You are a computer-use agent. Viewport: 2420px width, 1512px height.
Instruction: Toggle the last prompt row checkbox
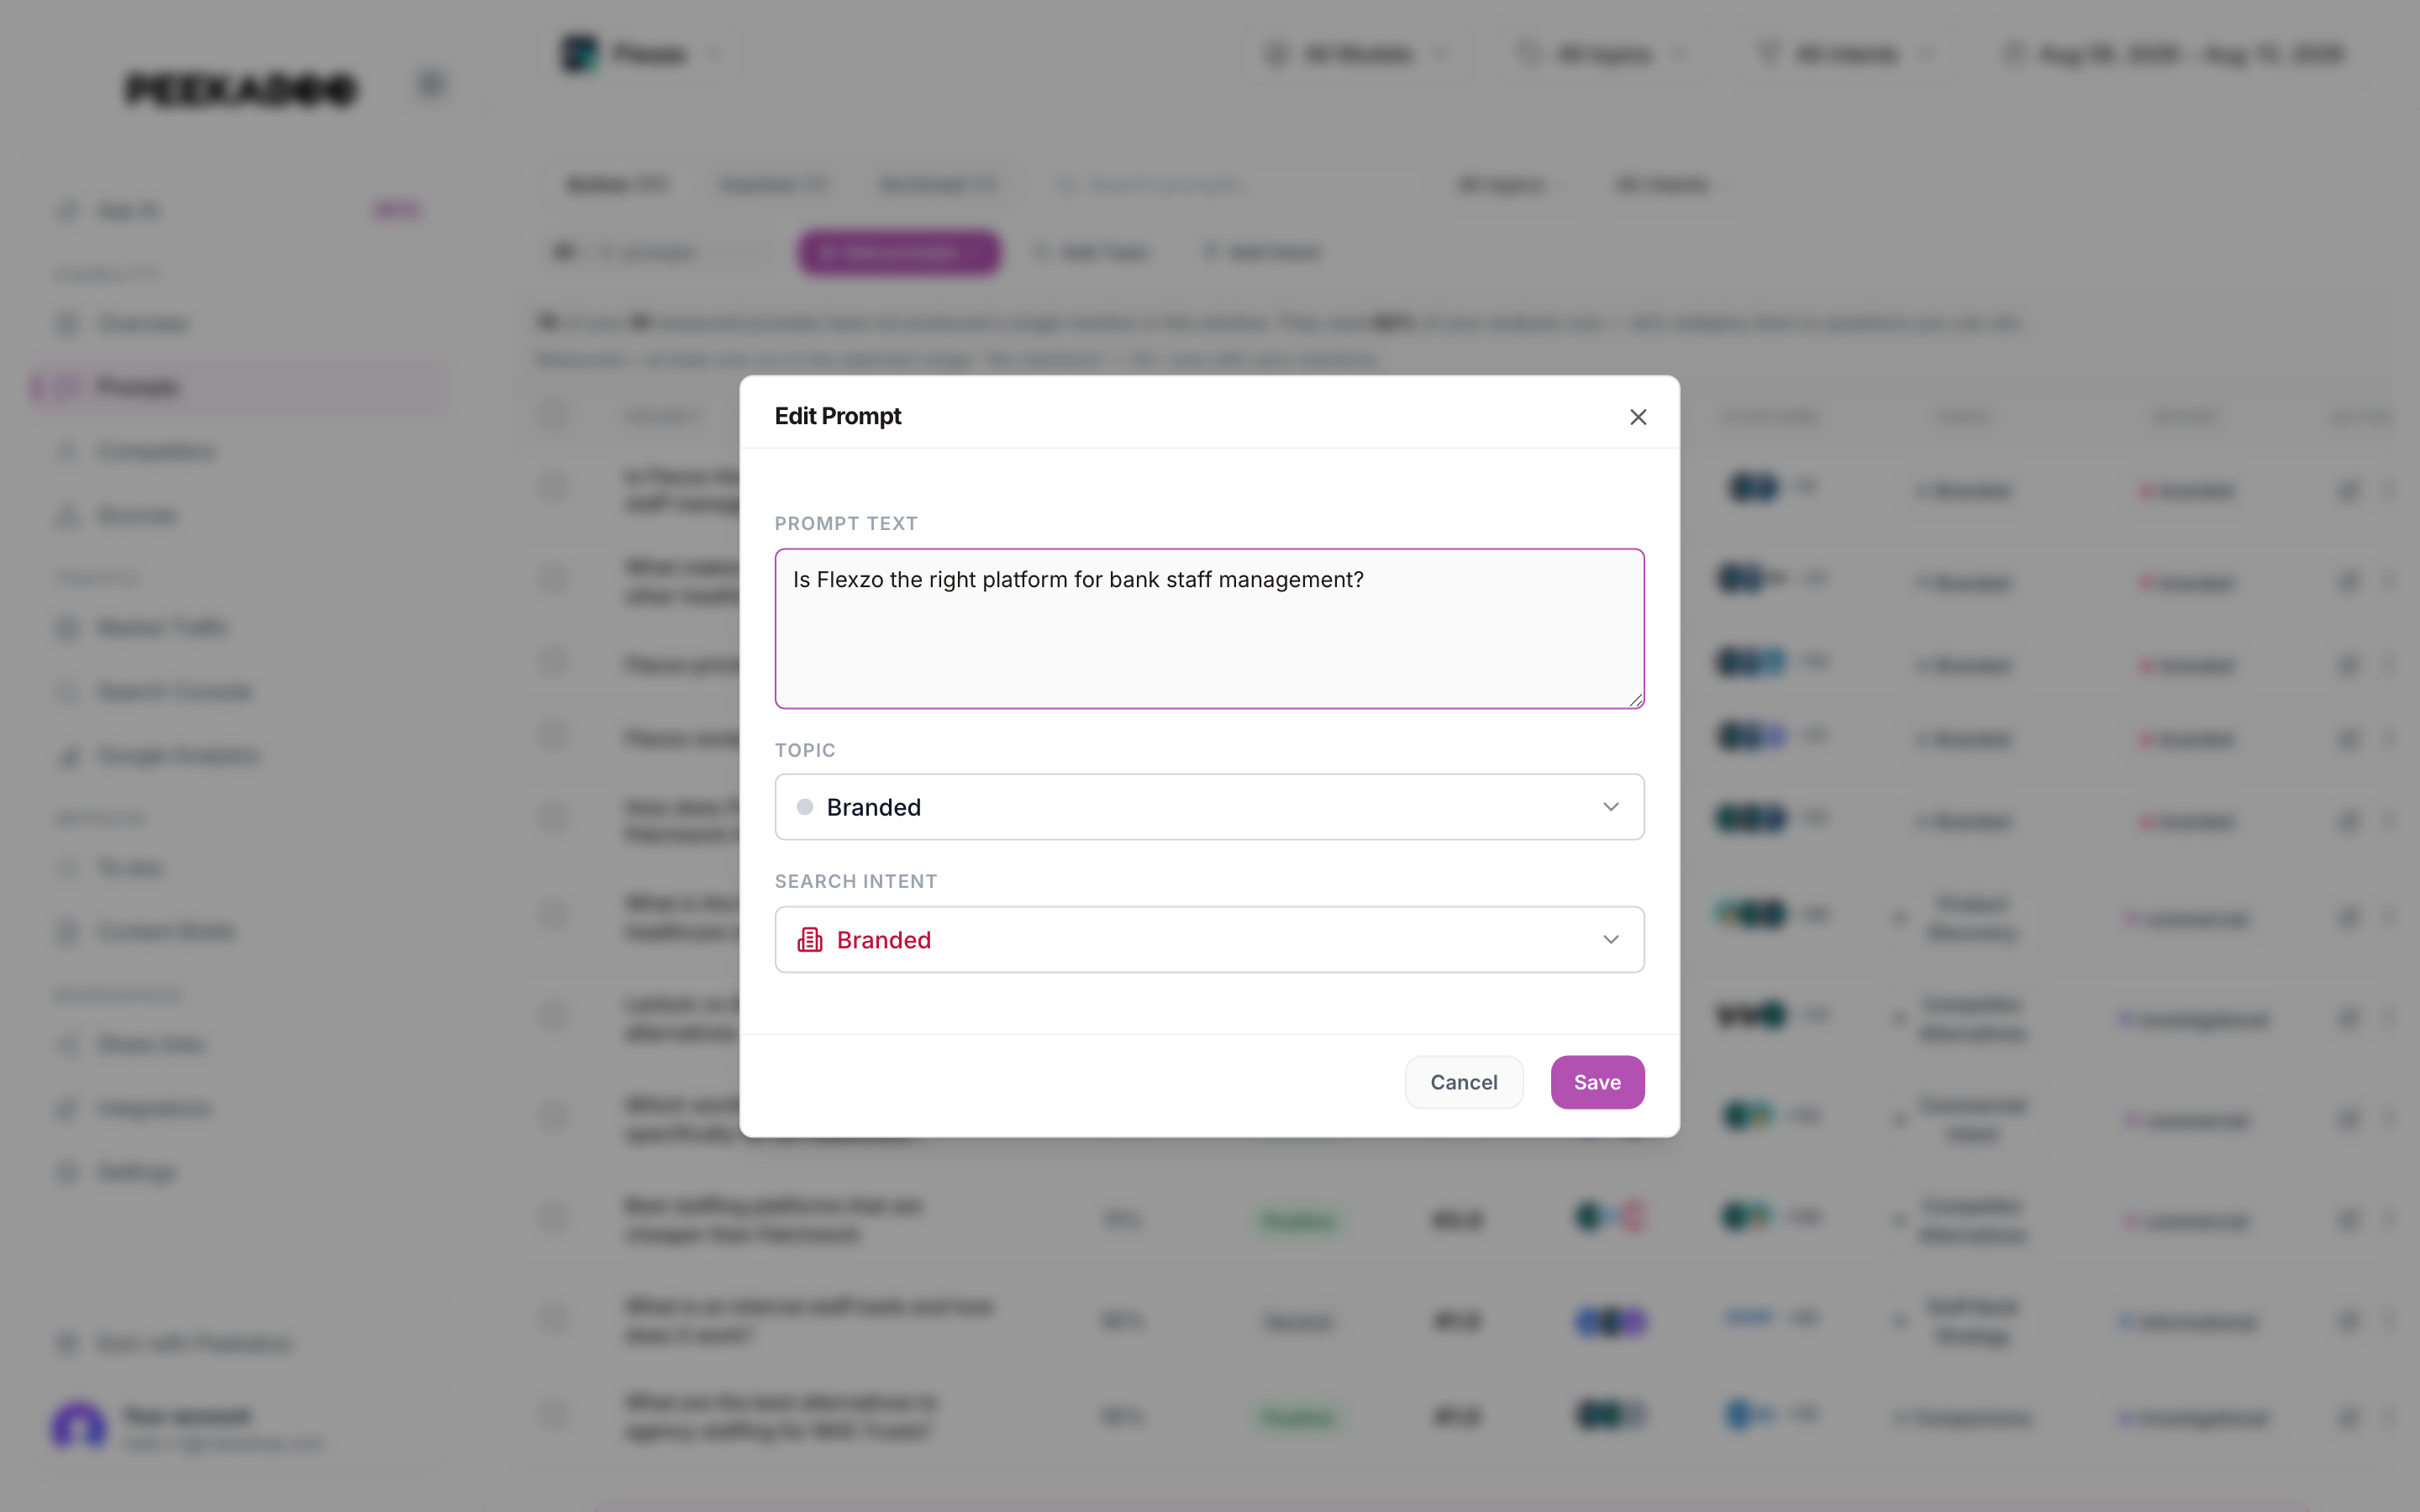pos(553,1415)
